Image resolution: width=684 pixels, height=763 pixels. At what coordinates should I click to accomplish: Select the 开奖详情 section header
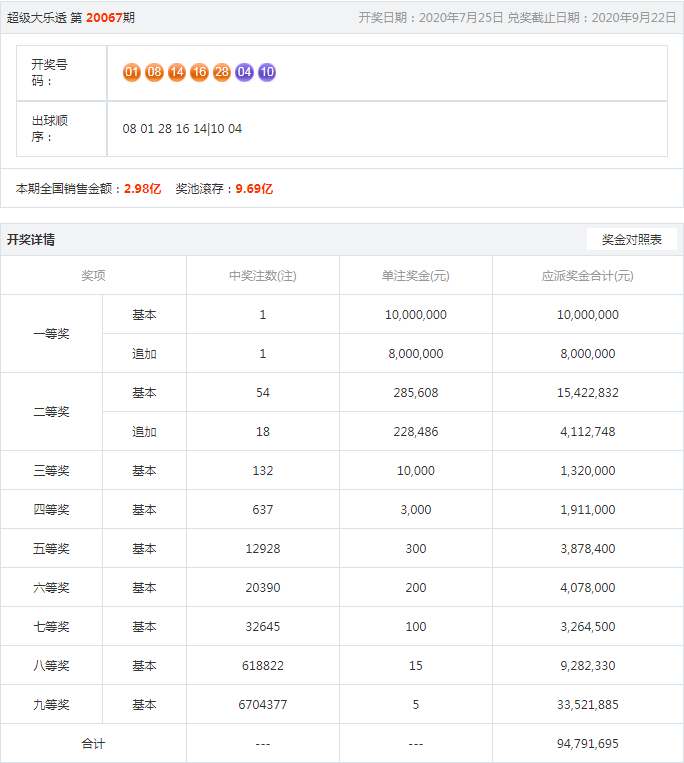(31, 240)
